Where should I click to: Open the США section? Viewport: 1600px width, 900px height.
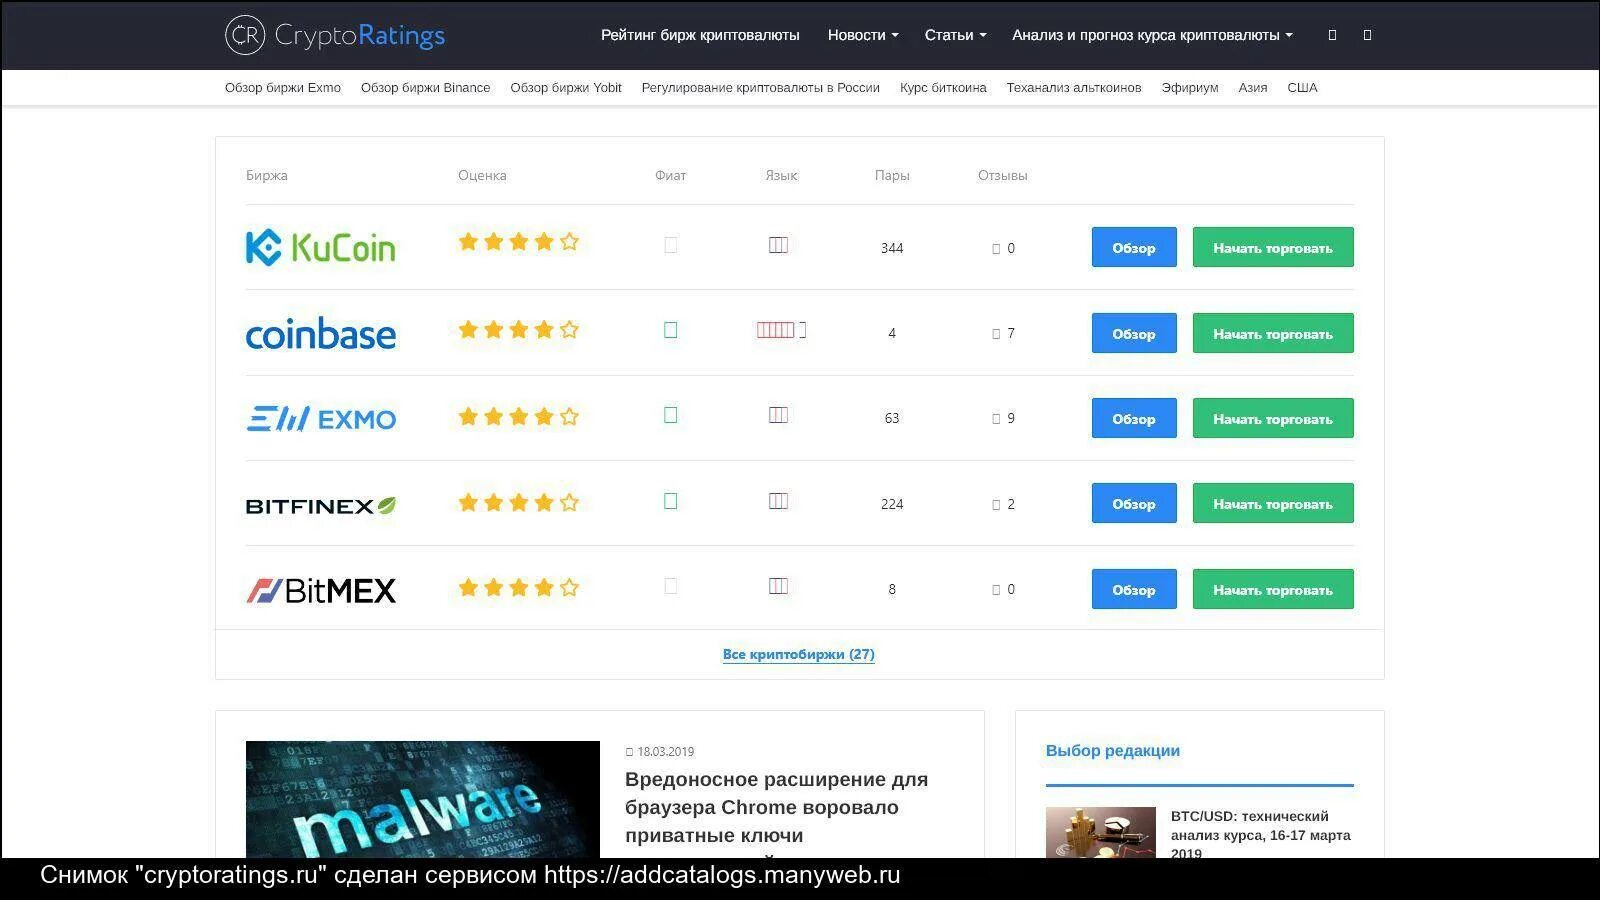pyautogui.click(x=1302, y=88)
